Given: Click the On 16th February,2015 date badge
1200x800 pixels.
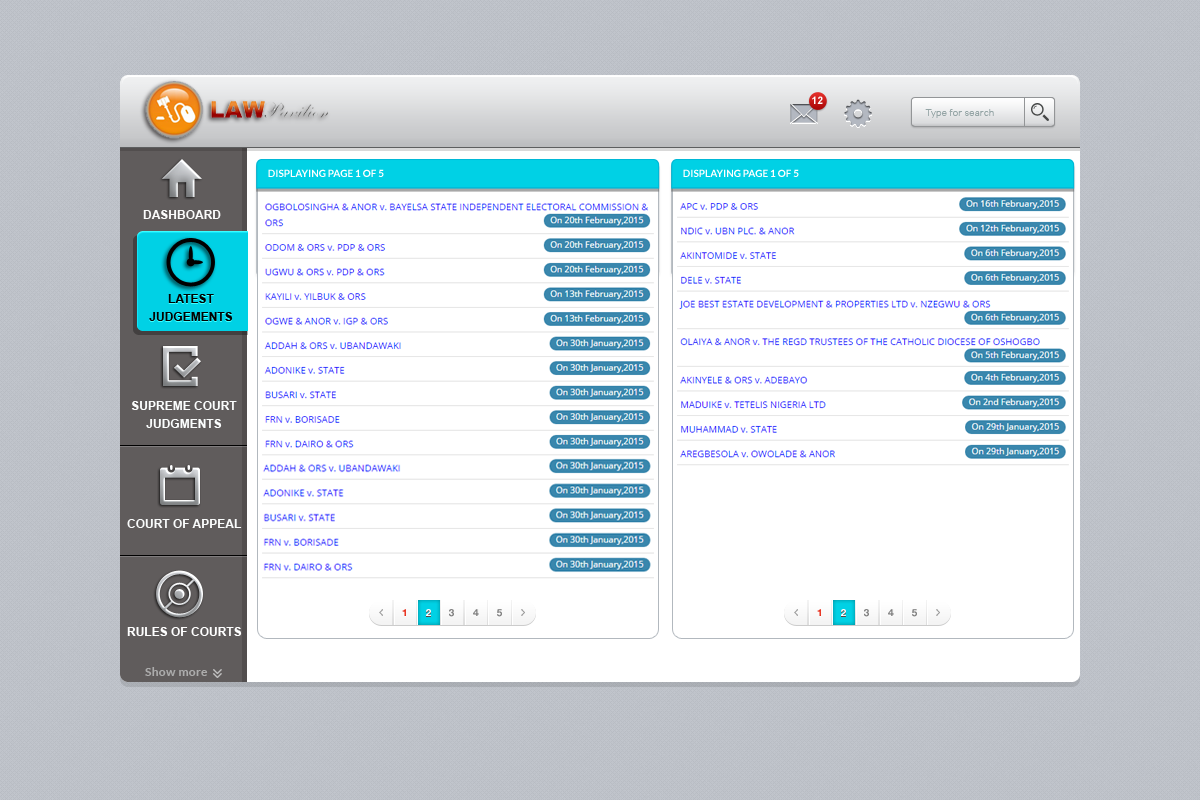Looking at the screenshot, I should (1012, 204).
